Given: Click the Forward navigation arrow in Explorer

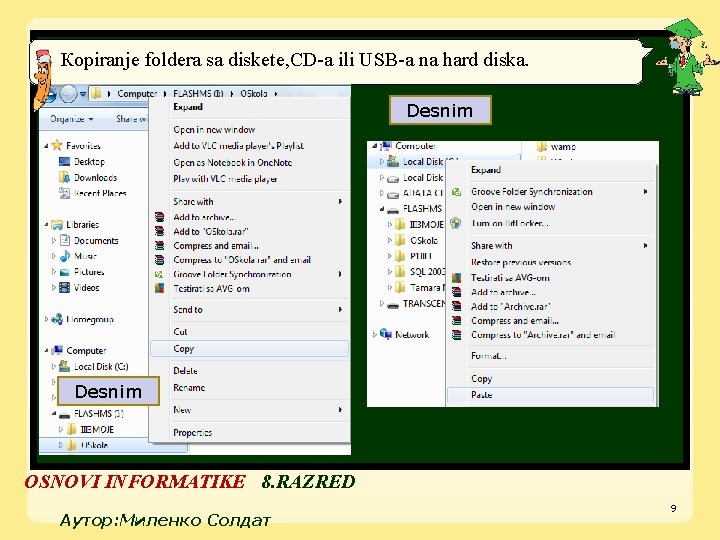Looking at the screenshot, I should point(68,94).
